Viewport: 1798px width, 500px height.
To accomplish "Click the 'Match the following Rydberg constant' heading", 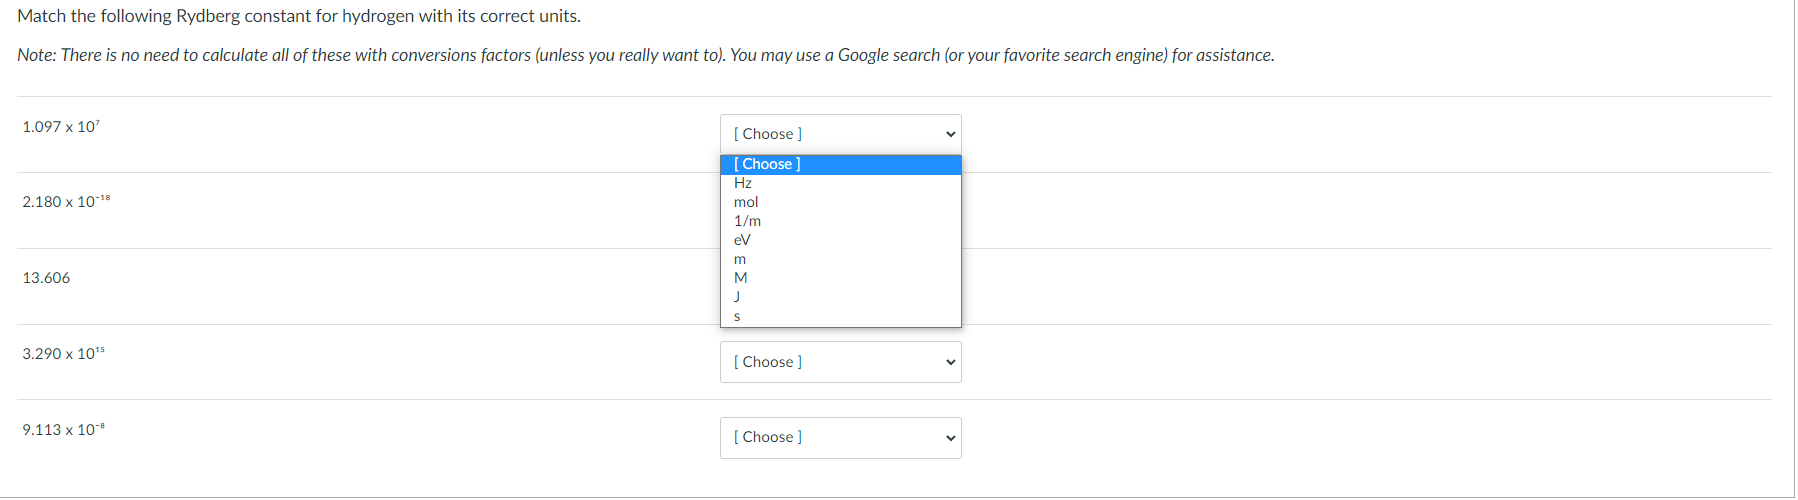I will click(x=298, y=16).
